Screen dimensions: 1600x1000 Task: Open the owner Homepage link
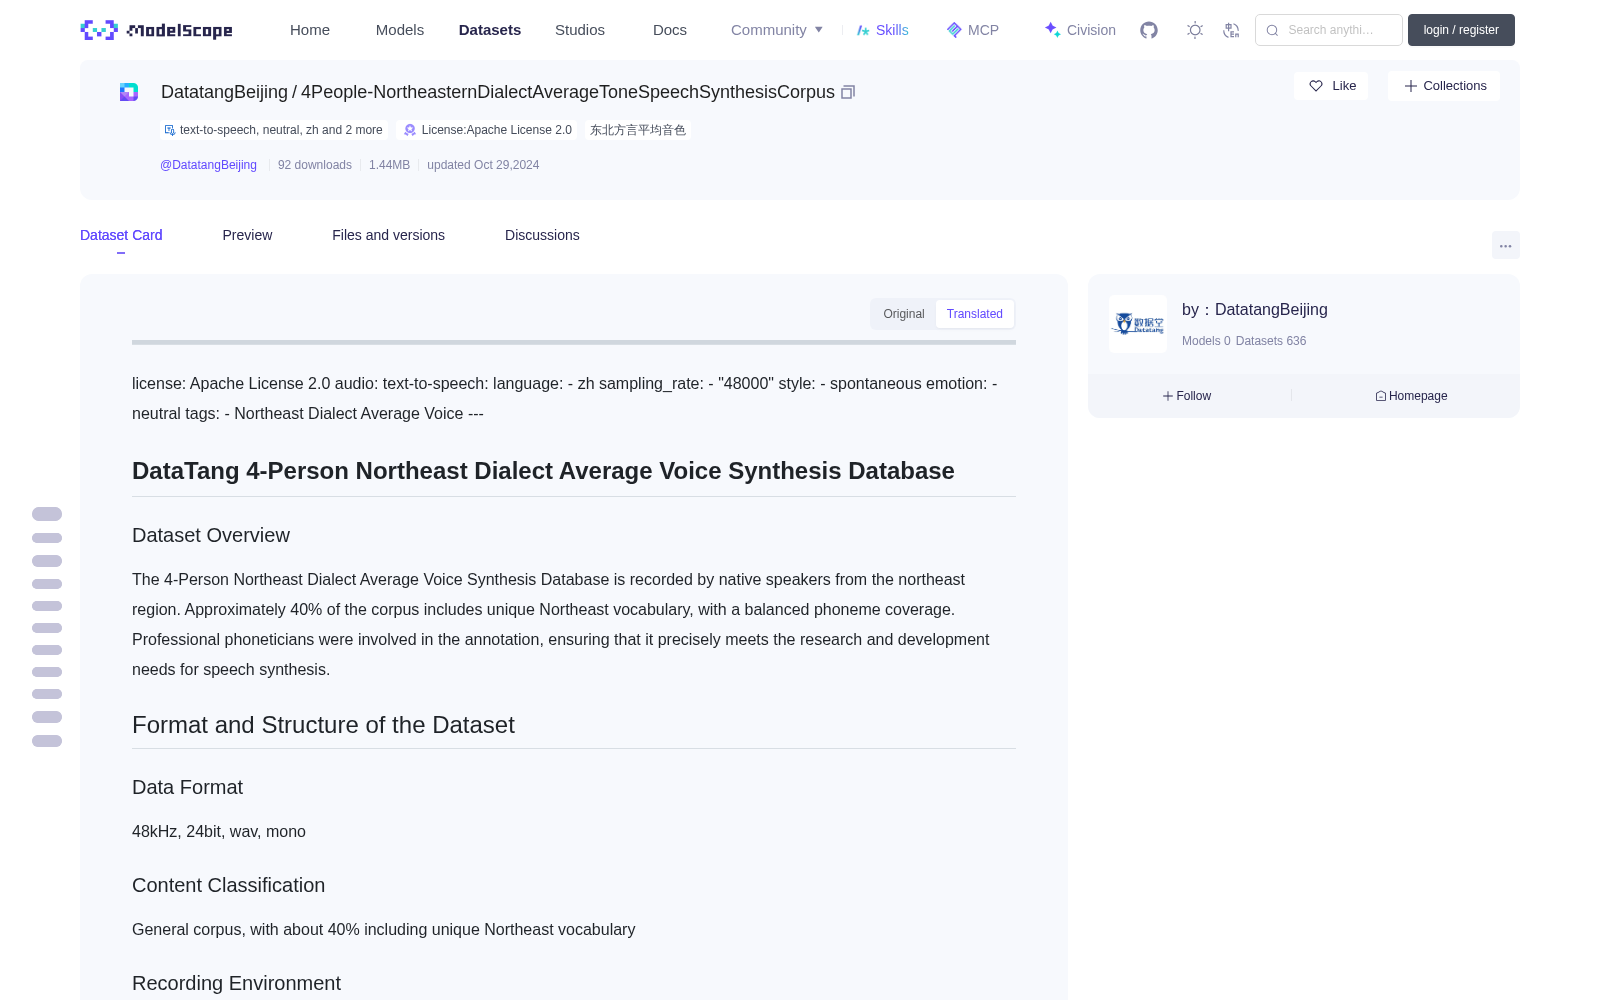point(1411,396)
